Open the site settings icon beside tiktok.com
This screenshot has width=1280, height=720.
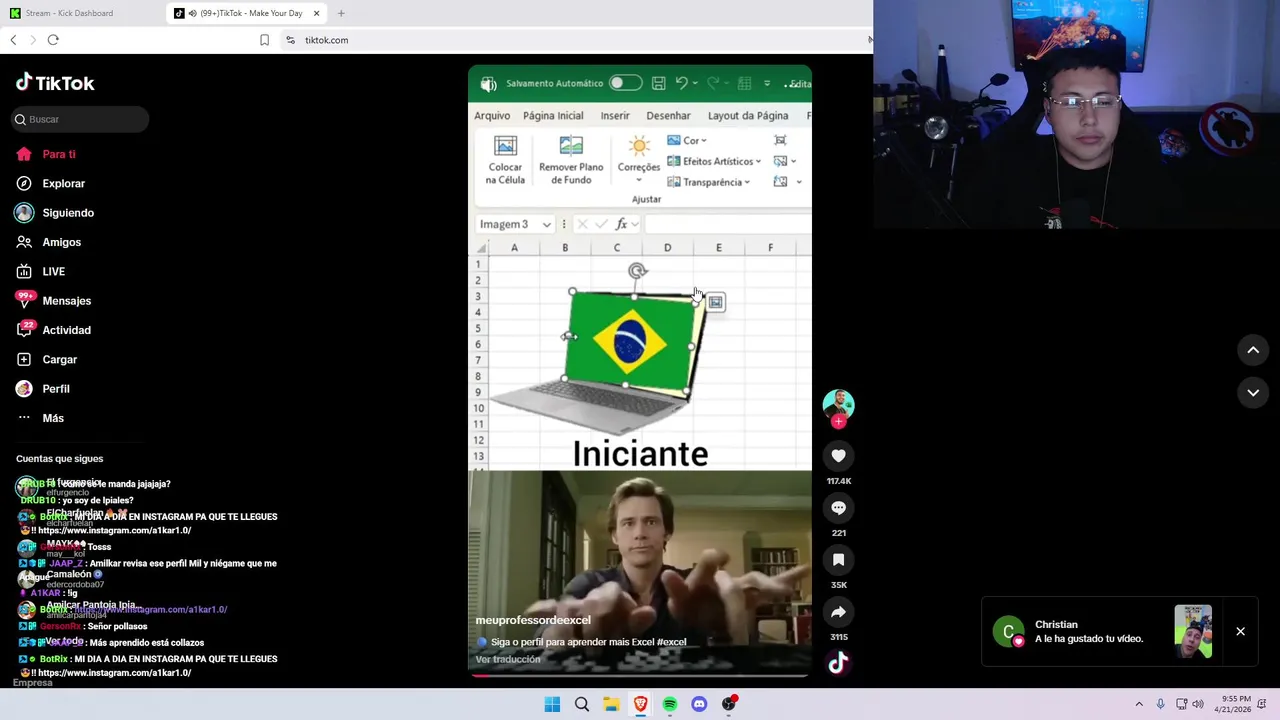coord(290,40)
